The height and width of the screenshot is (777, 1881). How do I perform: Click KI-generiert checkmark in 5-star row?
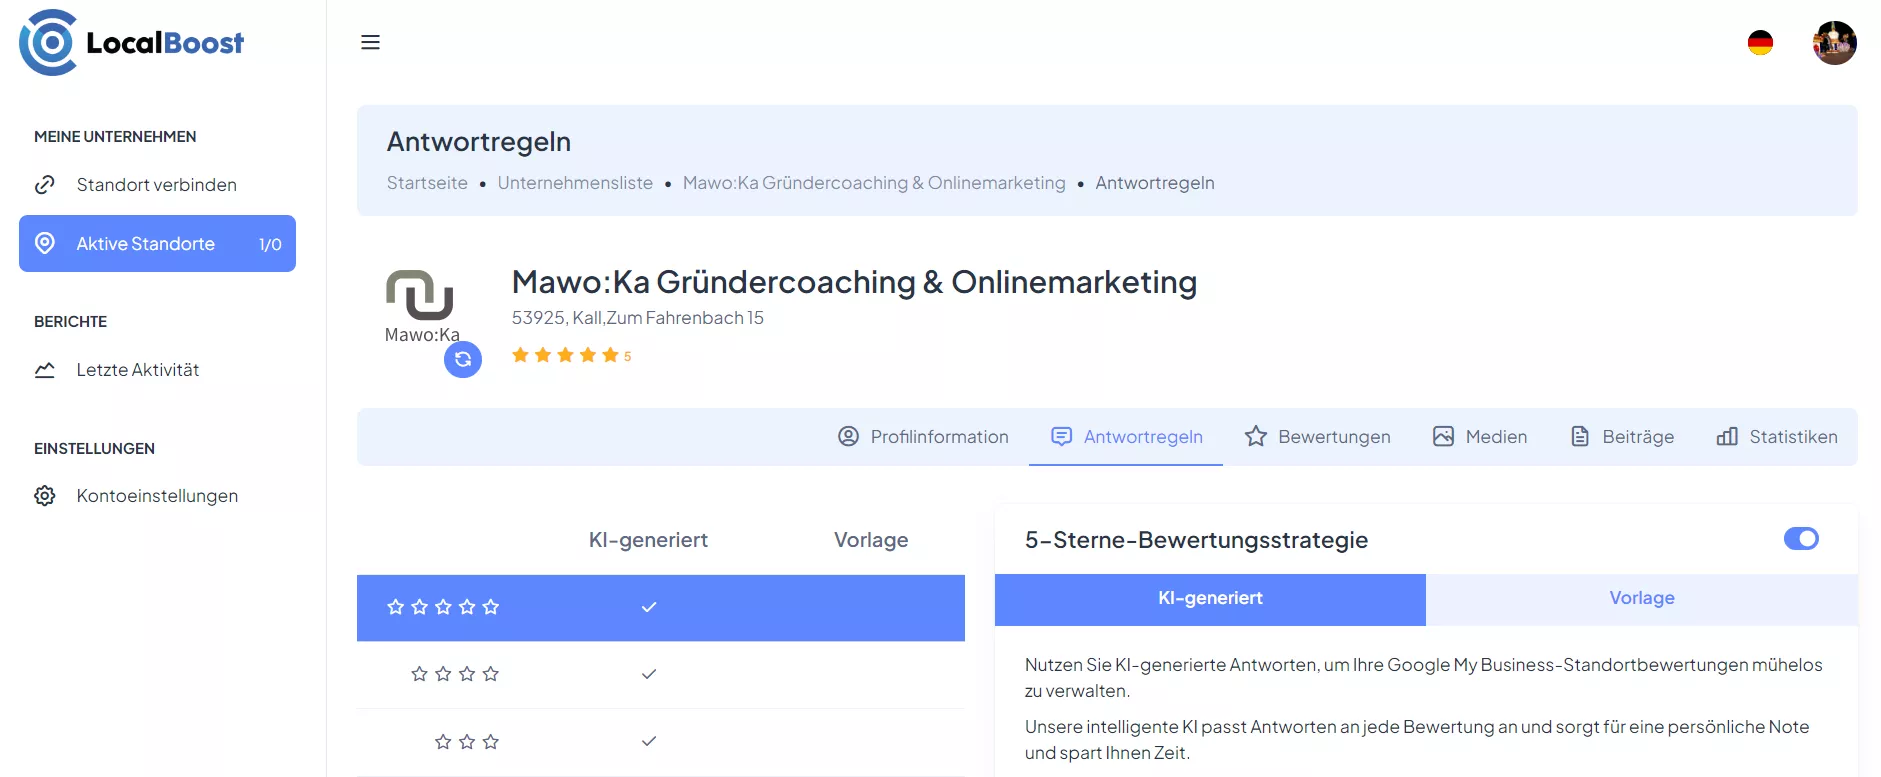click(649, 607)
